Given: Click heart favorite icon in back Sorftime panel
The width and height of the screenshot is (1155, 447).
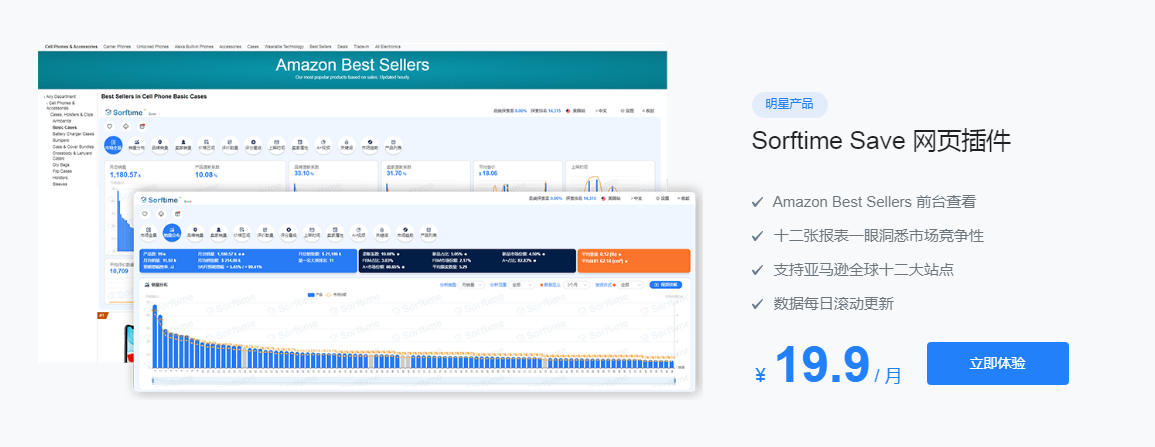Looking at the screenshot, I should (x=110, y=126).
